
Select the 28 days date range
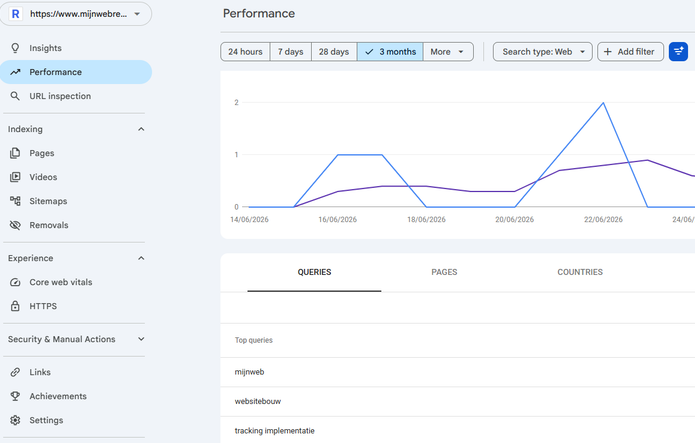334,51
